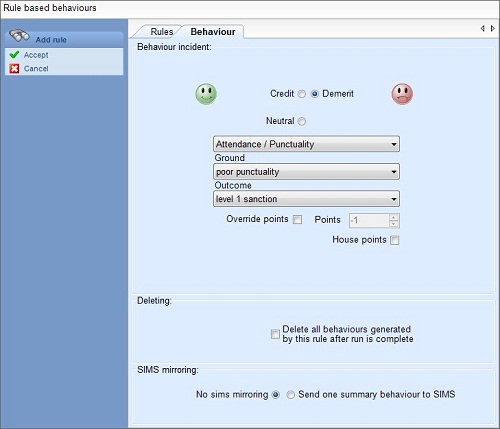
Task: Click the Accept link in sidebar
Action: tap(36, 55)
